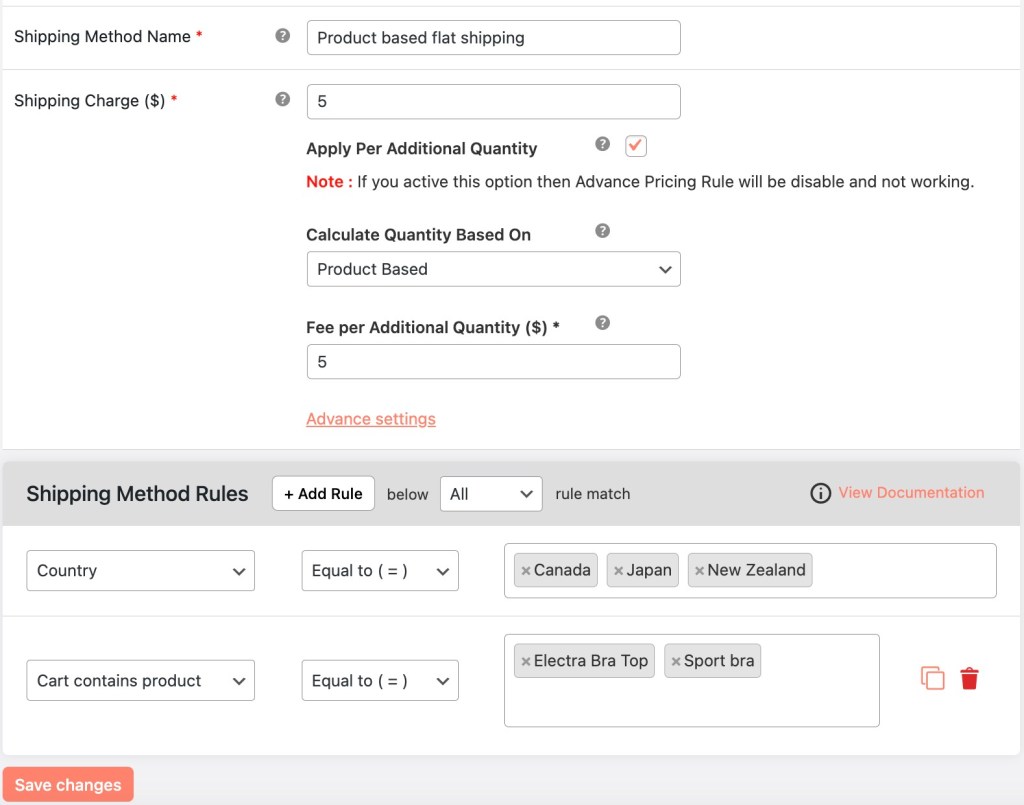Duplicate the Cart contains product rule

[932, 678]
